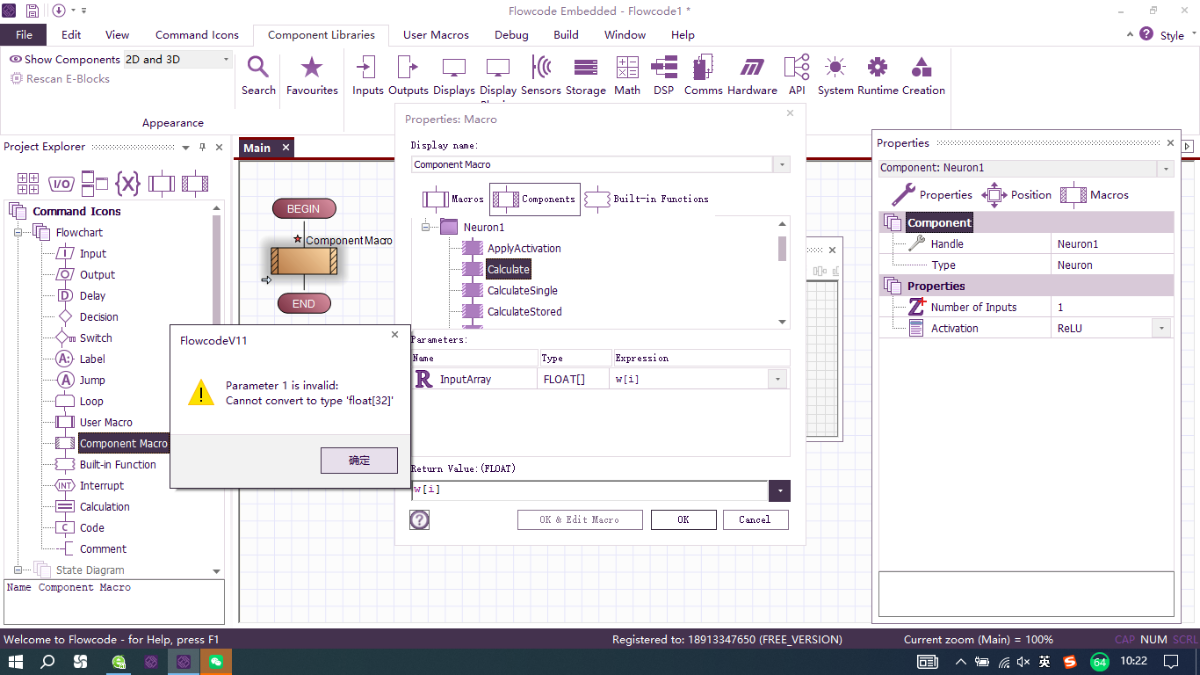Open the Hardware component library
Viewport: 1200px width, 675px height.
[752, 77]
